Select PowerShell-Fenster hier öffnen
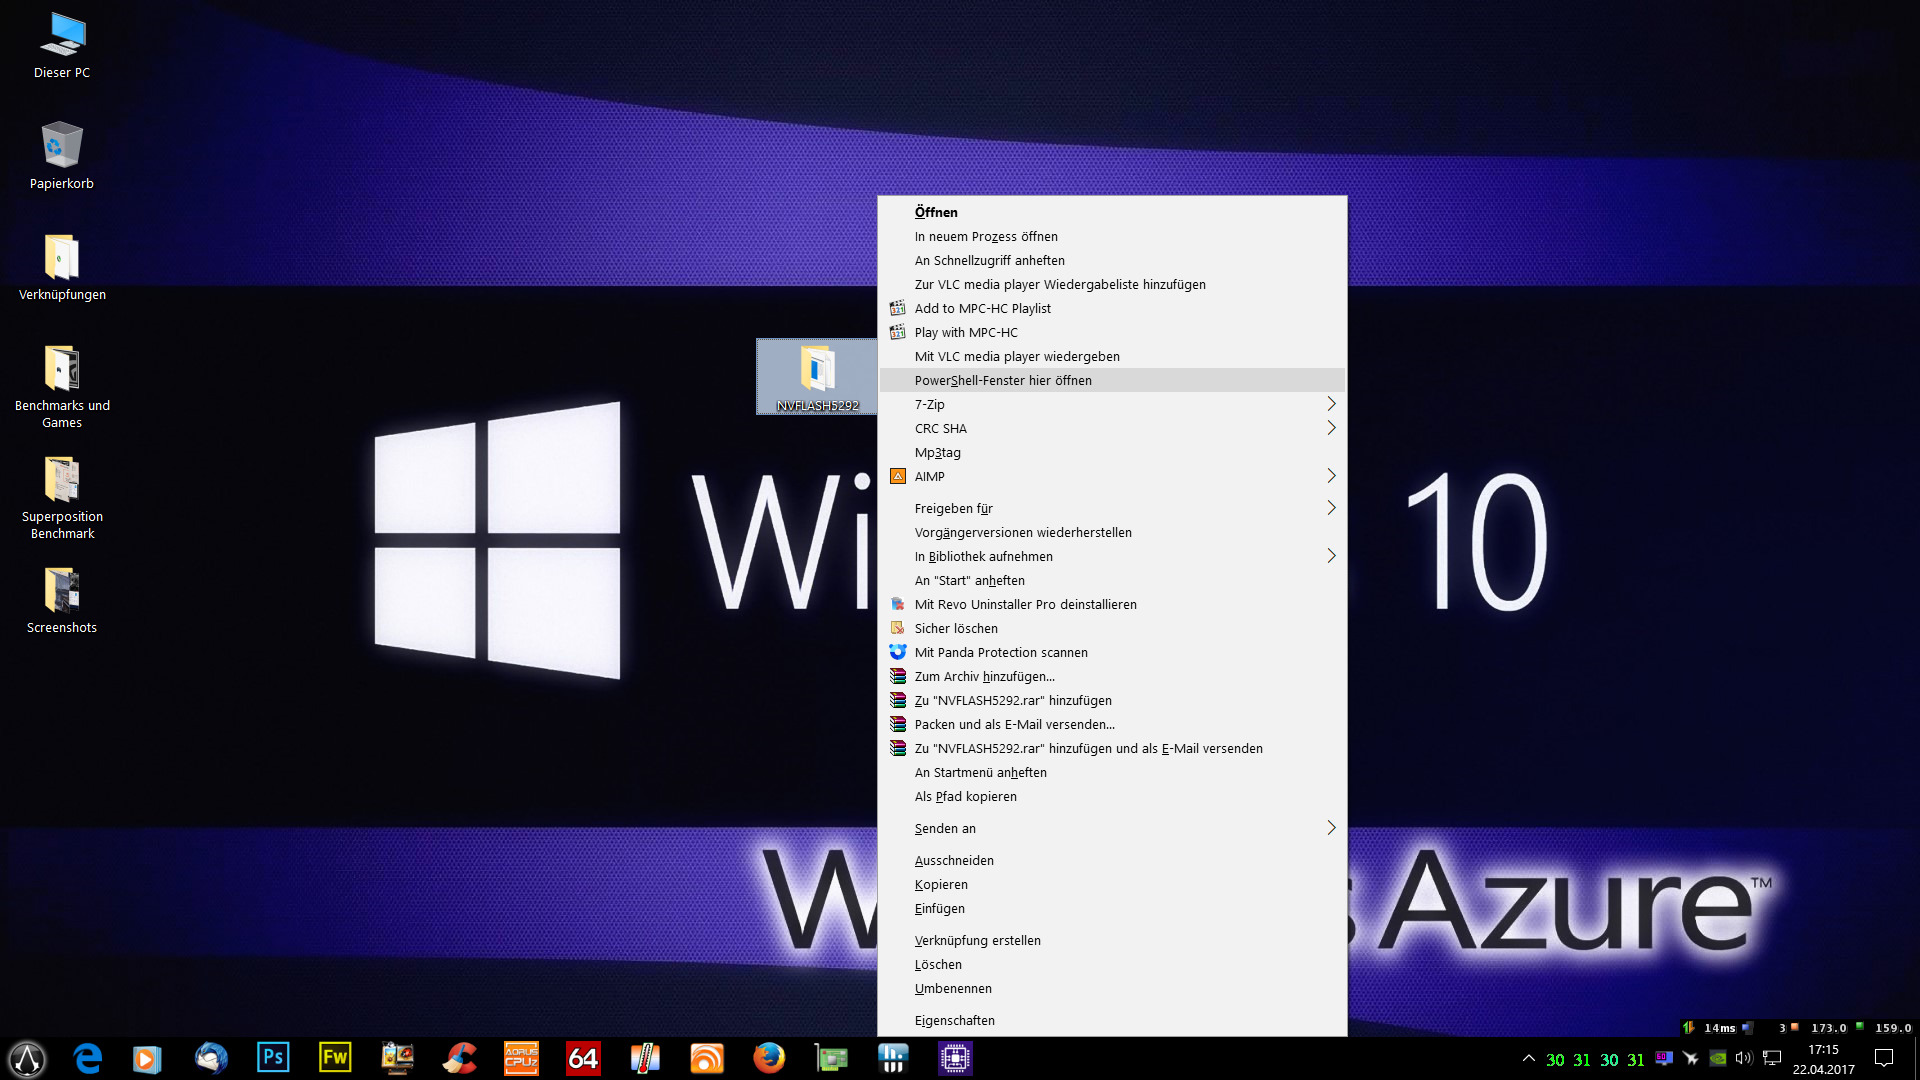Viewport: 1920px width, 1080px height. (x=1003, y=380)
